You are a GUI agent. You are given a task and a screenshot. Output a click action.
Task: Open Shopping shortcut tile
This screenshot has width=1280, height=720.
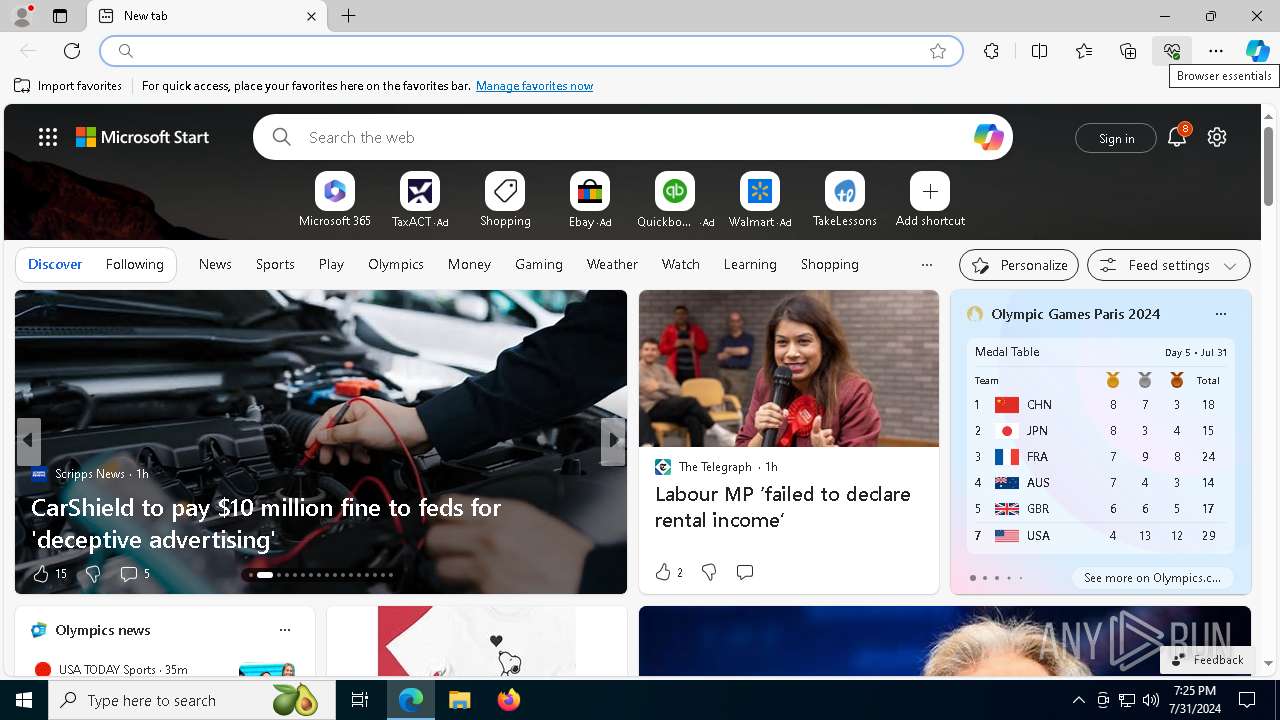point(505,200)
